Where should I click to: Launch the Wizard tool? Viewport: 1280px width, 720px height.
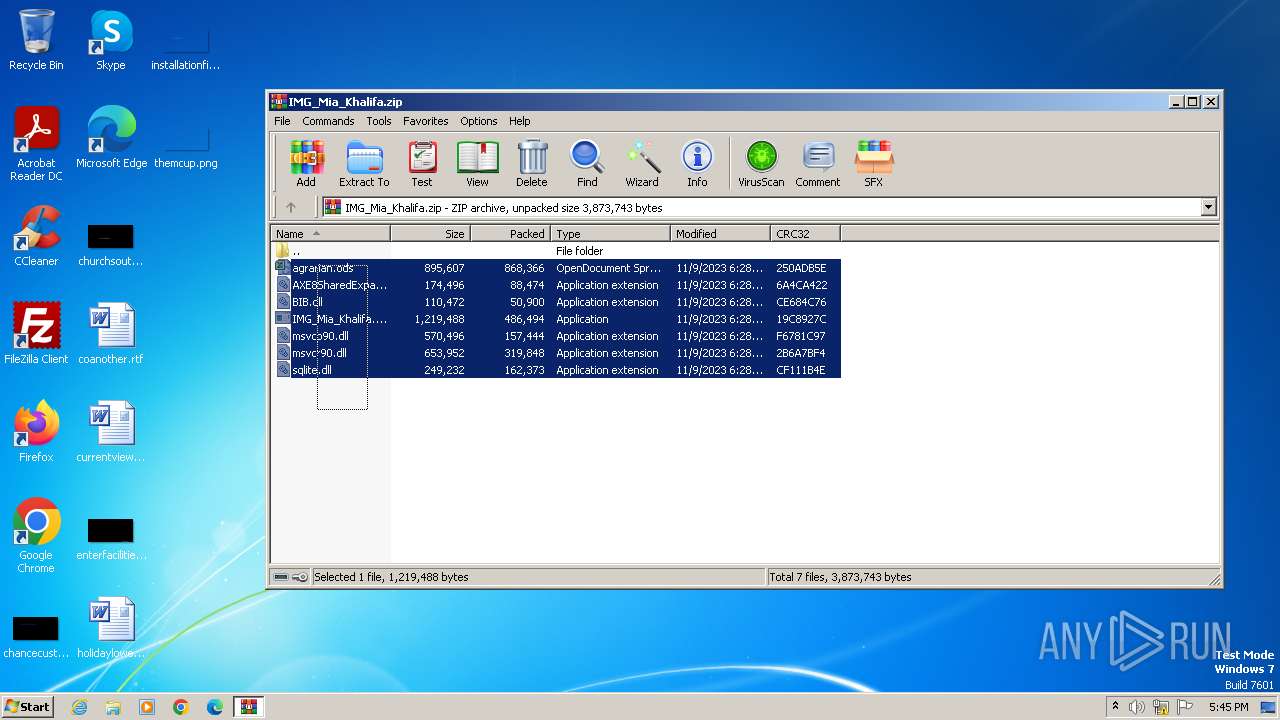pos(642,164)
